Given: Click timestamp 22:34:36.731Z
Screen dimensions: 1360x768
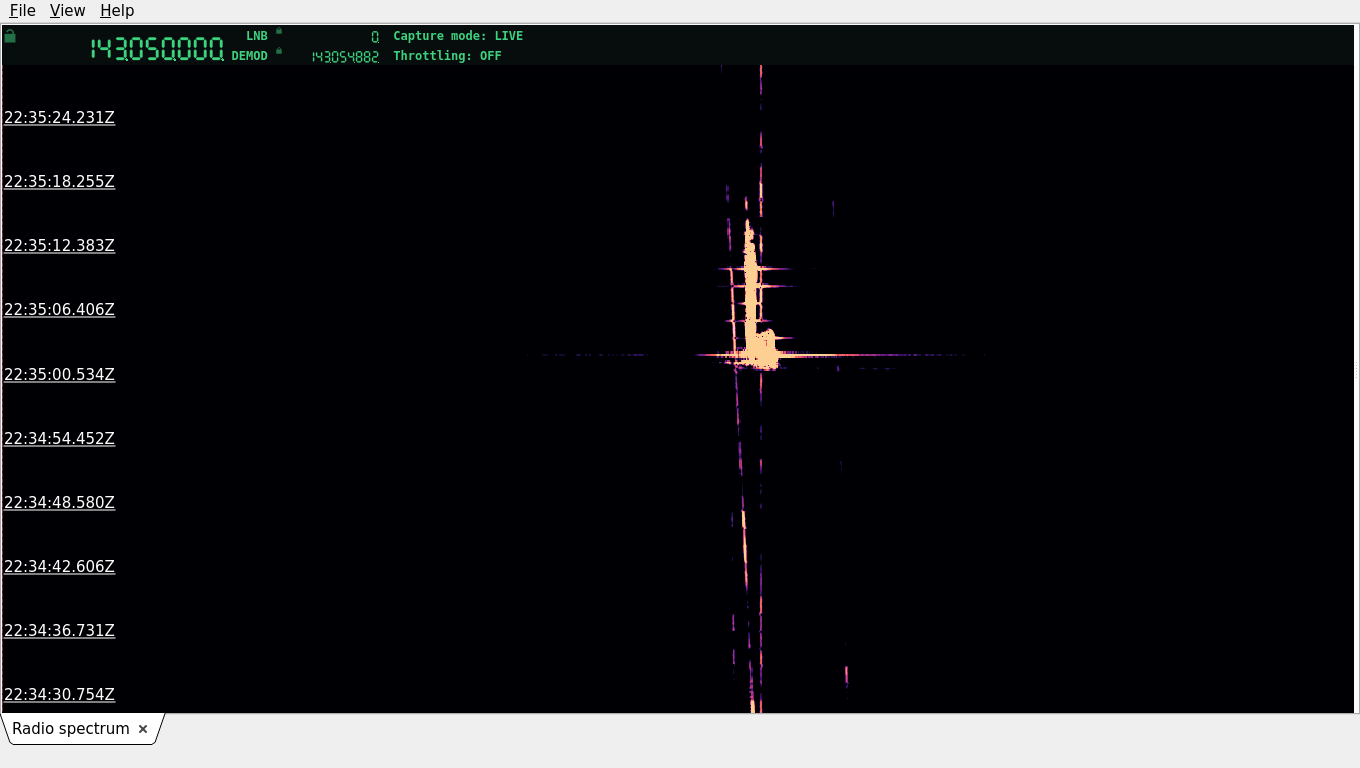Looking at the screenshot, I should [59, 630].
